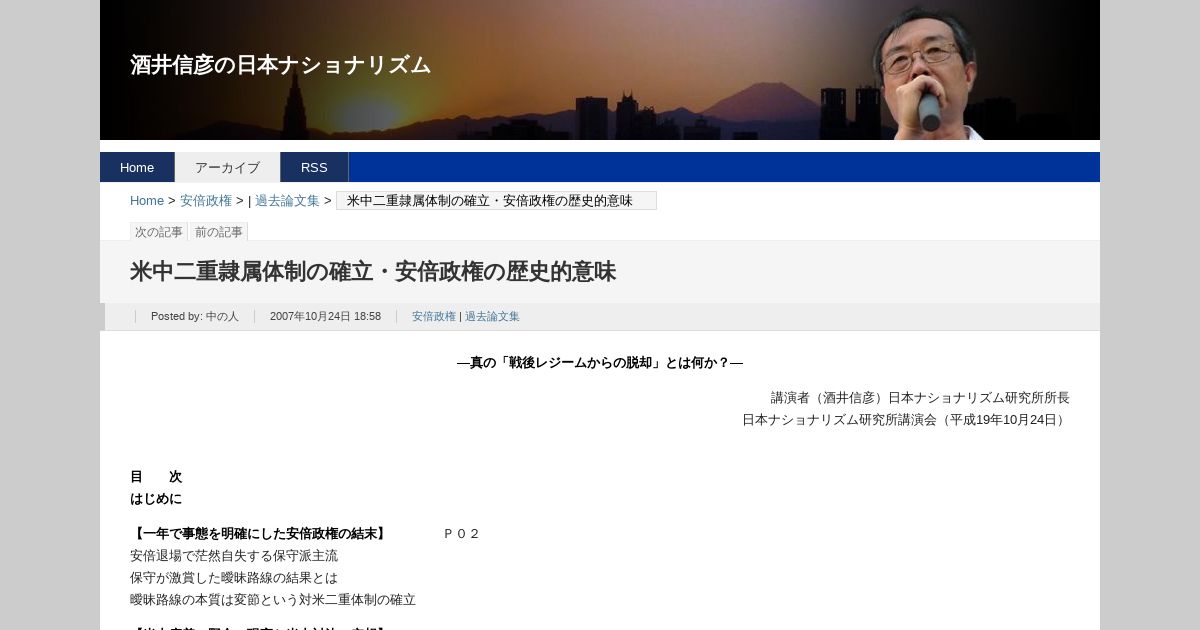Go to 次の記事

pos(159,232)
